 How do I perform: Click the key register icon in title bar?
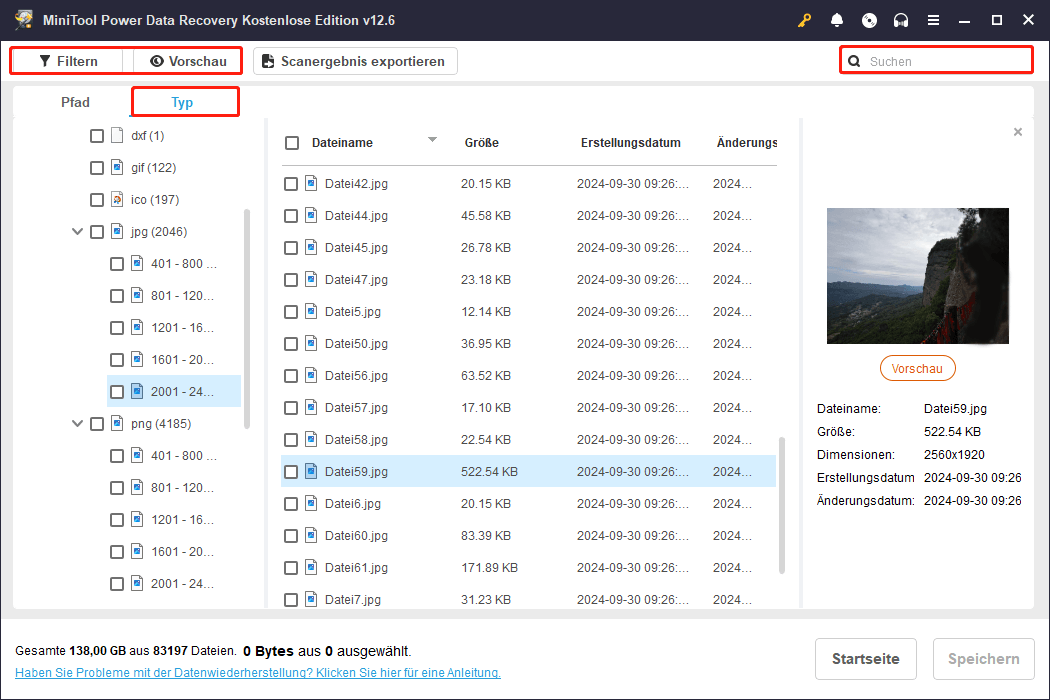tap(804, 20)
